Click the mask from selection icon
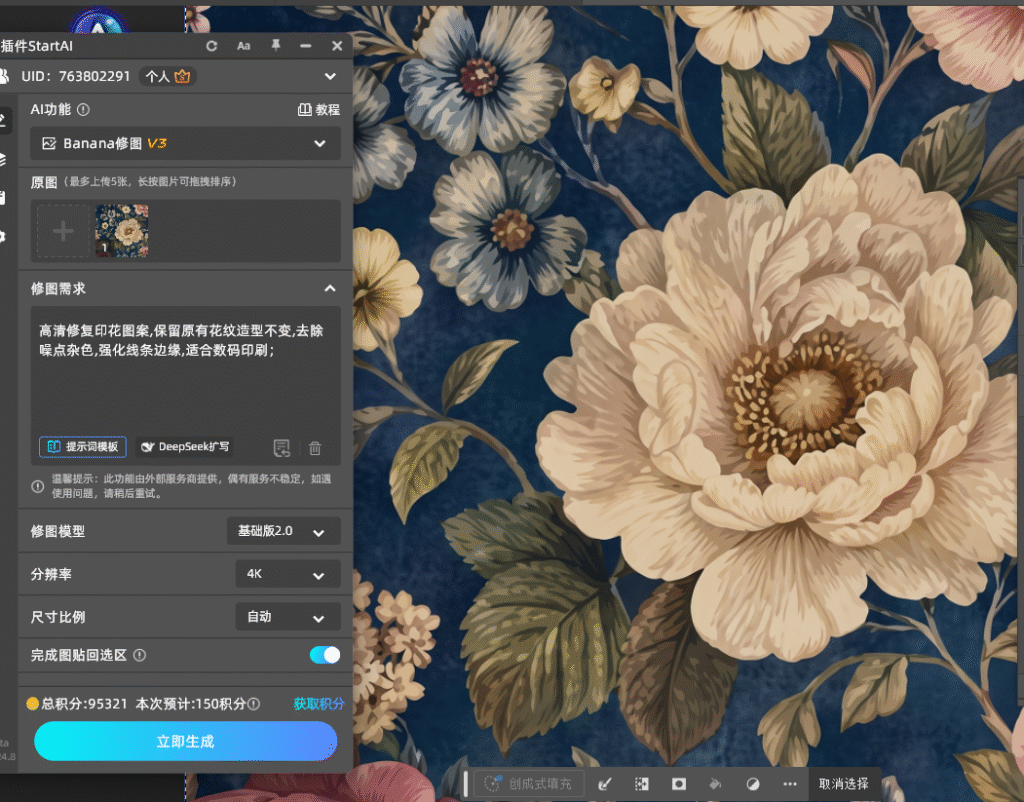The height and width of the screenshot is (802, 1024). point(679,783)
